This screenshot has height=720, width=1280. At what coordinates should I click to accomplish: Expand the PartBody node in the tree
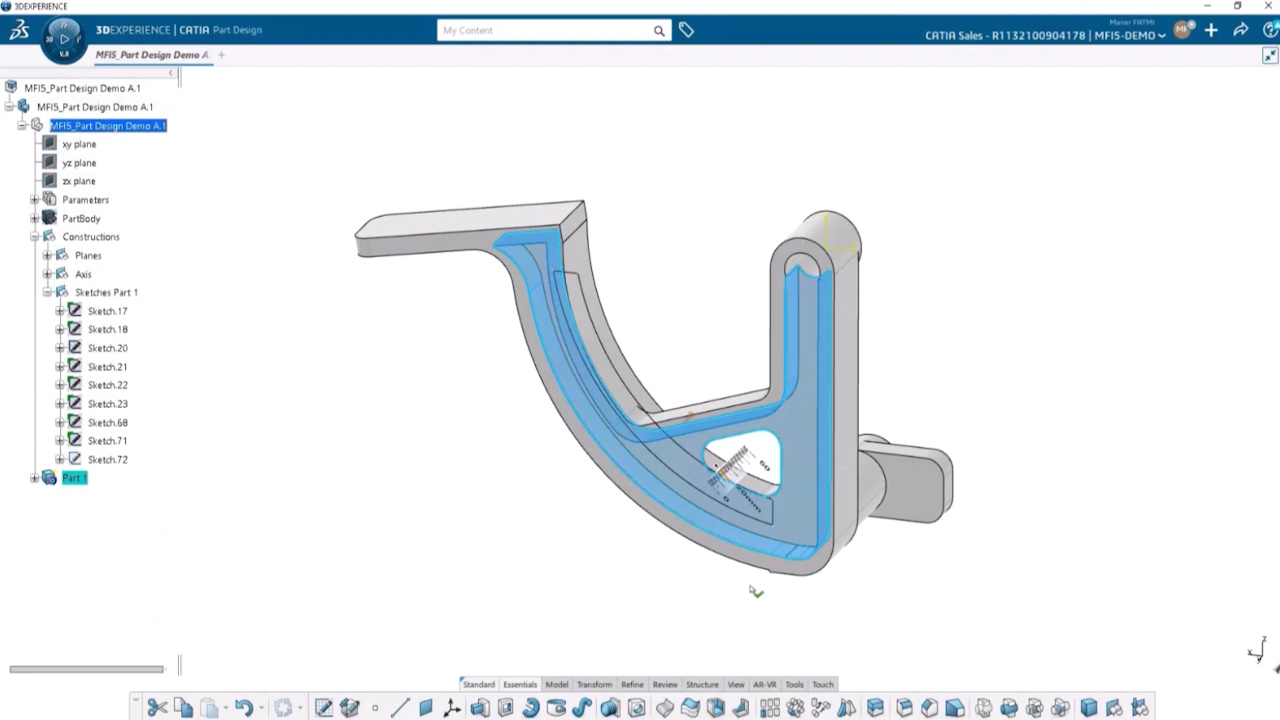click(x=34, y=218)
